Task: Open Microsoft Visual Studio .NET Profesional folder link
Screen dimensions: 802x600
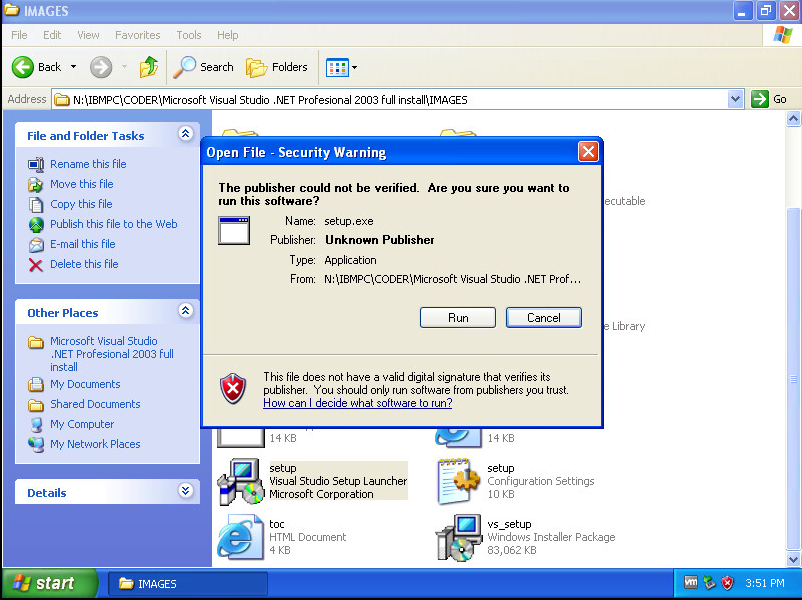Action: pyautogui.click(x=112, y=353)
